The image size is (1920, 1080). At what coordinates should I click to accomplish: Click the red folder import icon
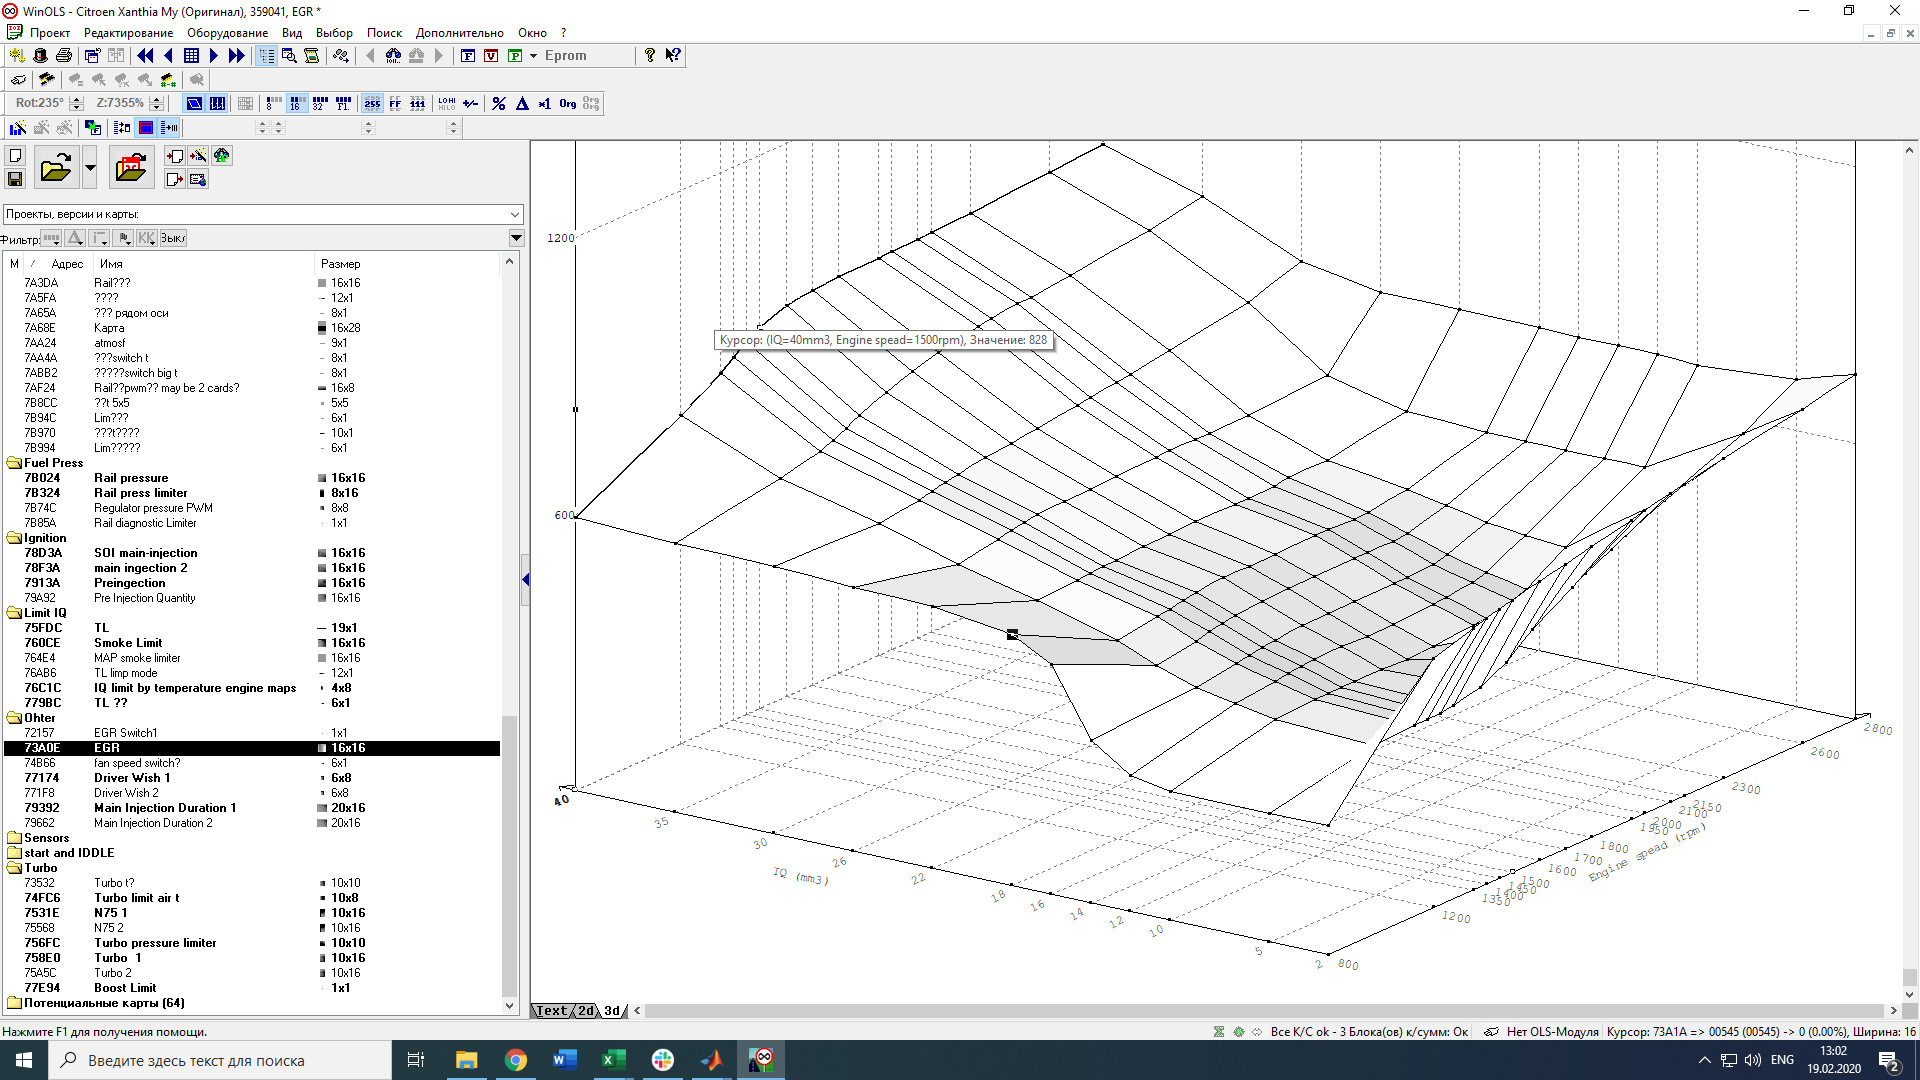point(131,167)
